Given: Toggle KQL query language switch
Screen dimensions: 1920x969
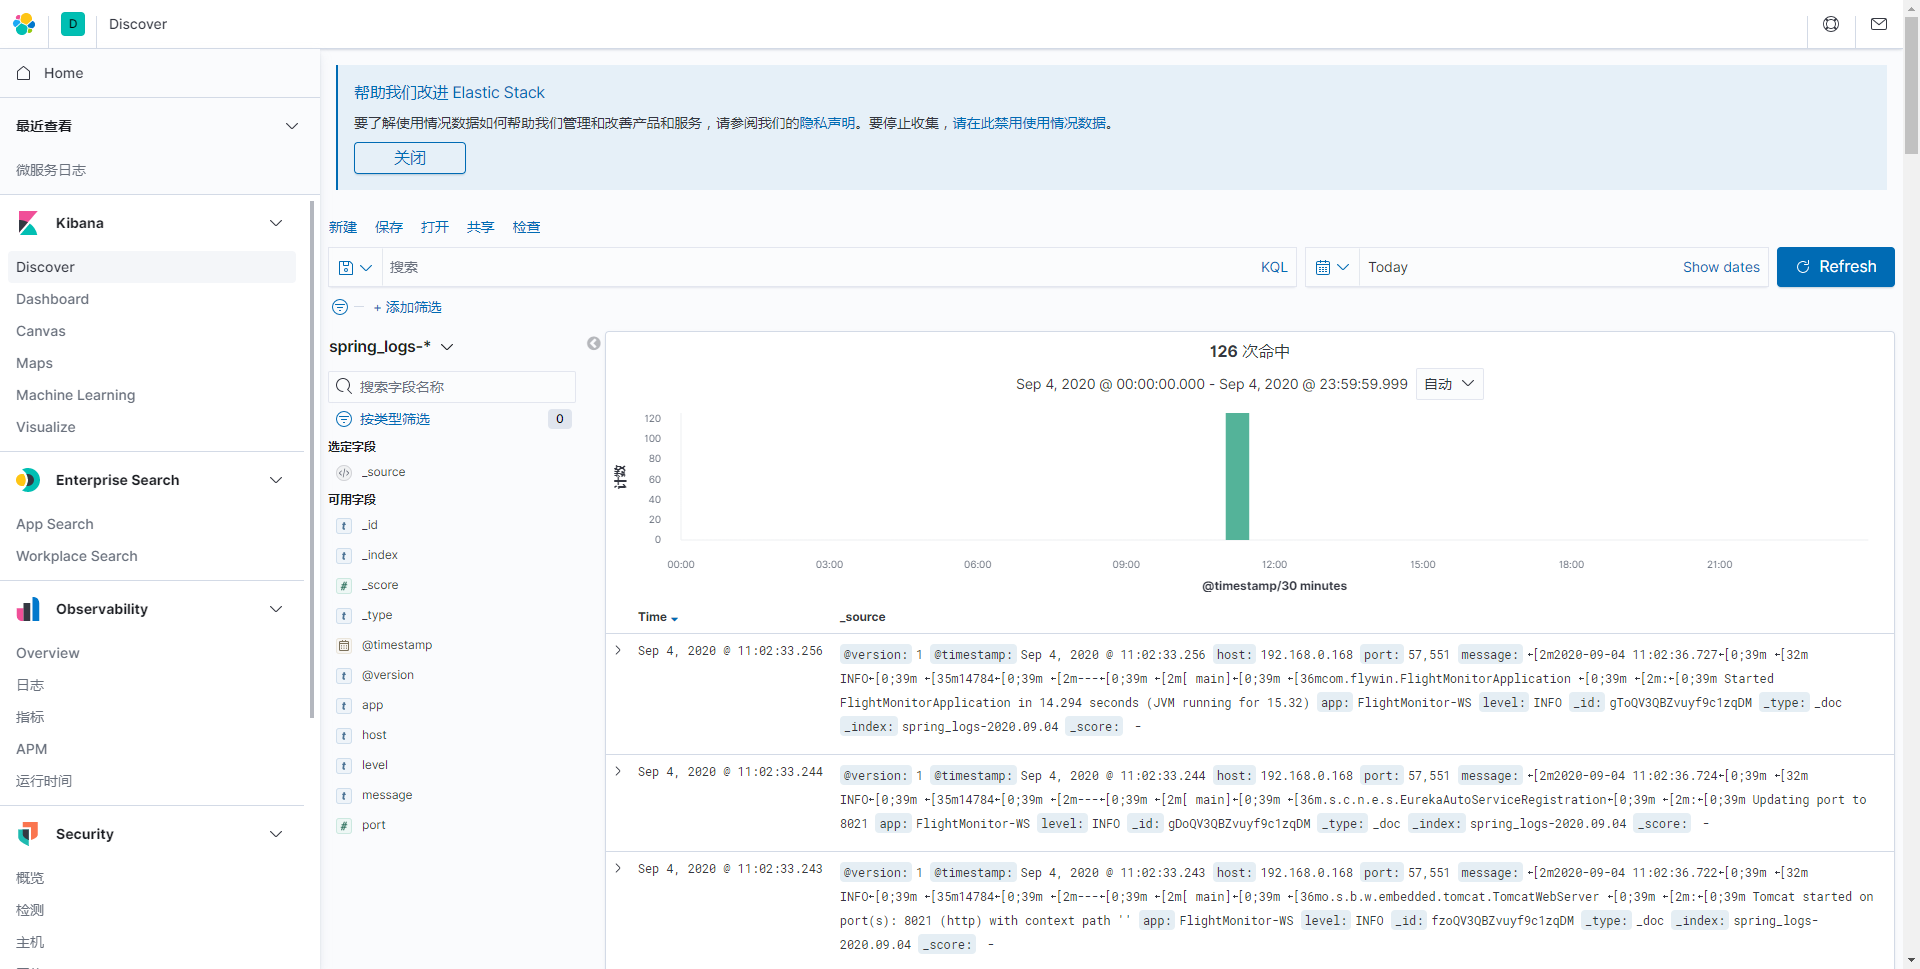Looking at the screenshot, I should 1274,267.
